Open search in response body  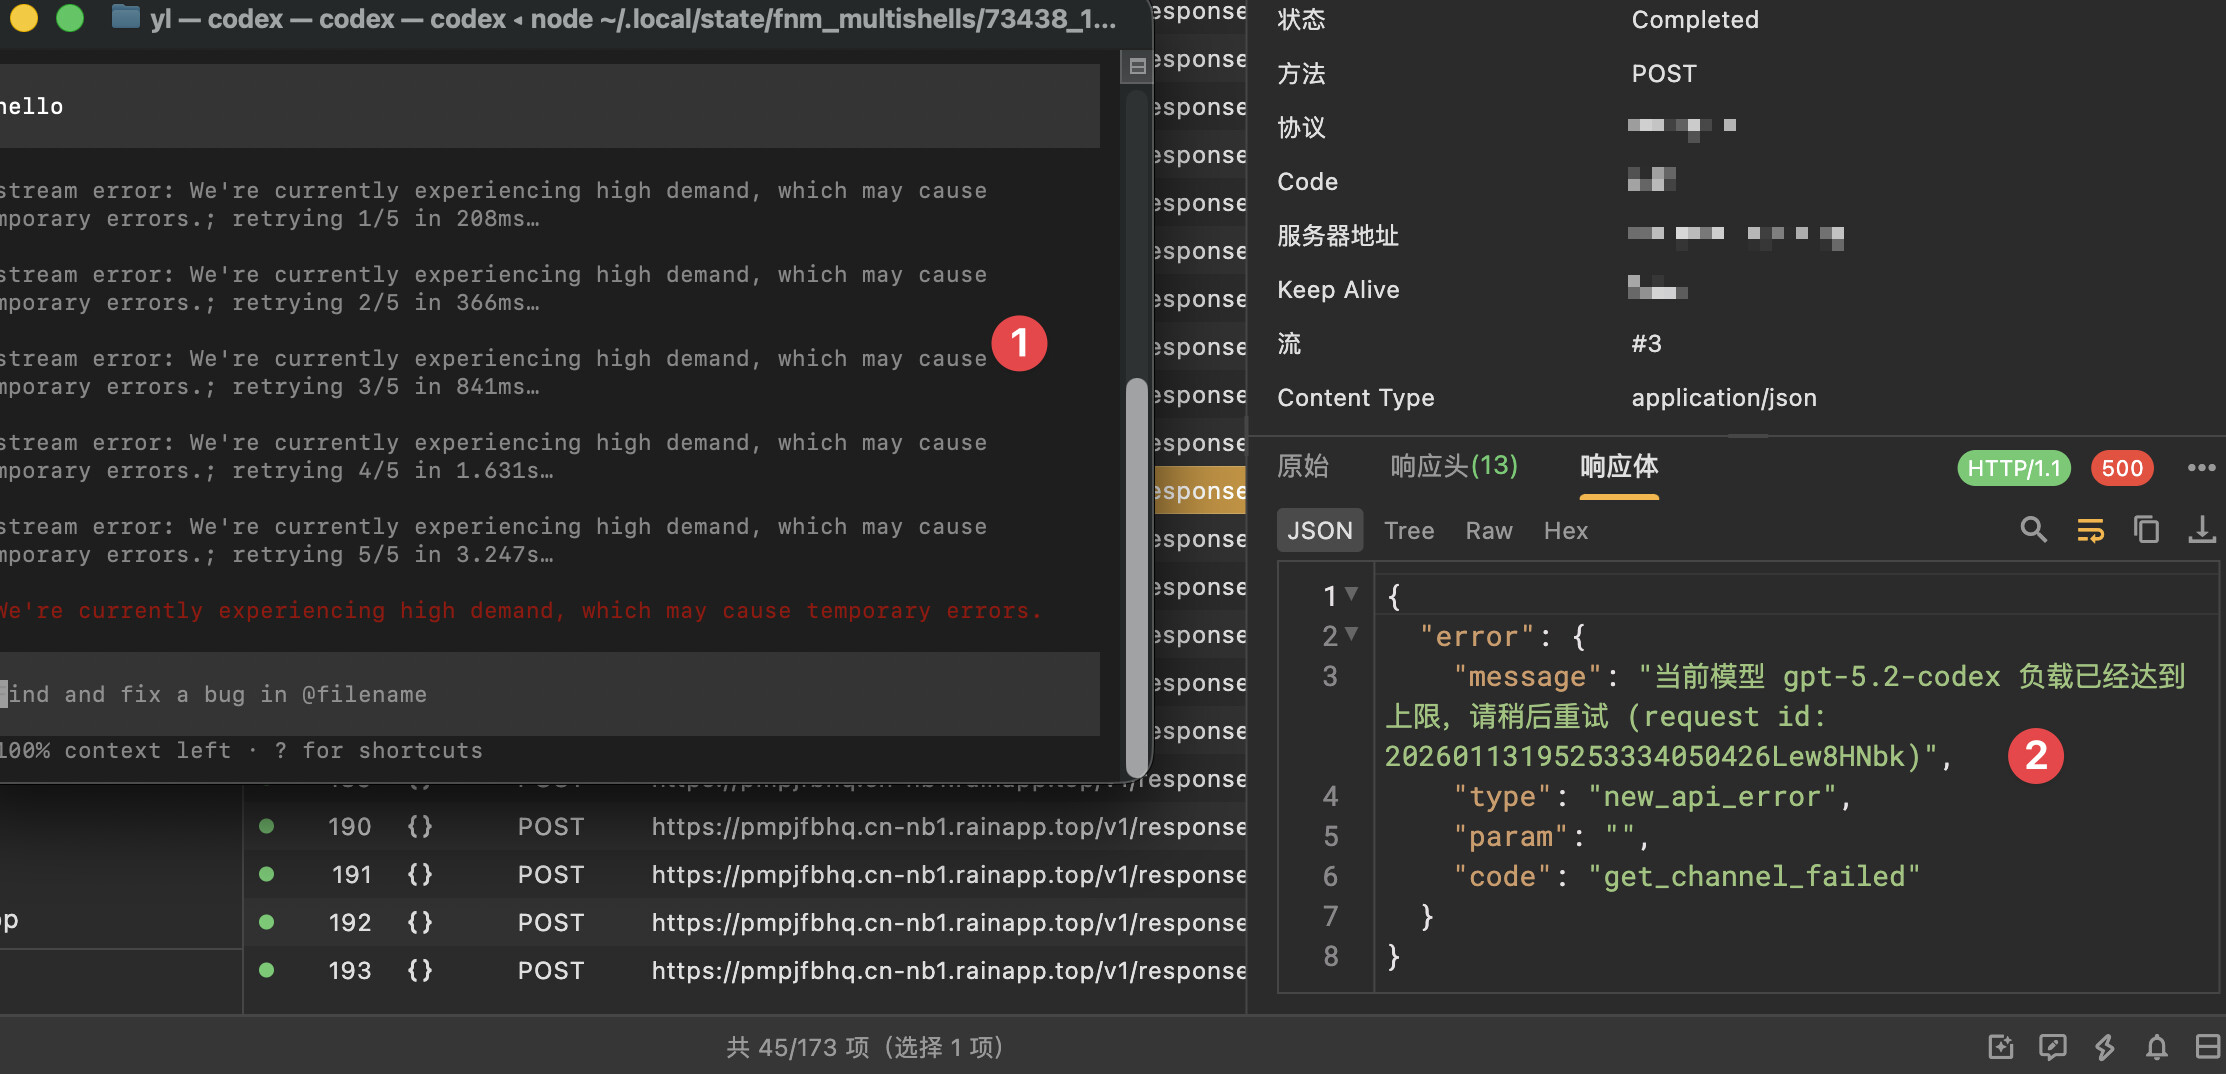[x=2033, y=530]
